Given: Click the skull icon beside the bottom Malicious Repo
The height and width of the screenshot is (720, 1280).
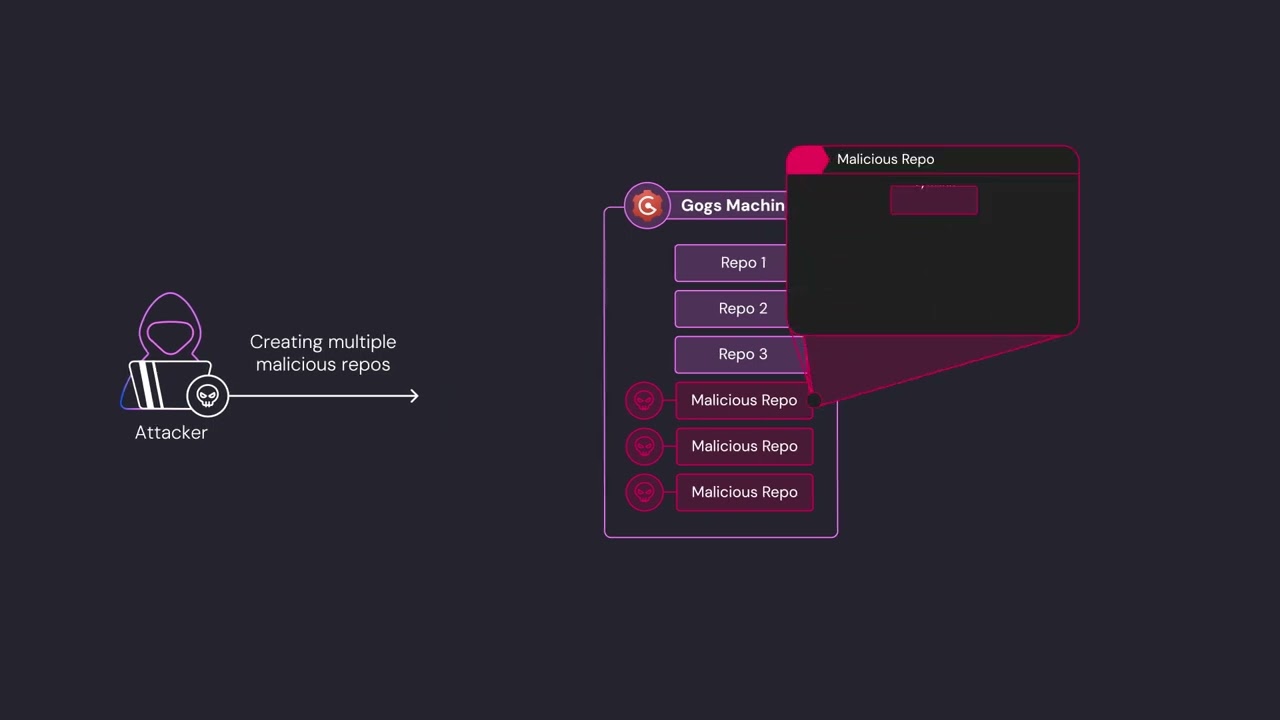Looking at the screenshot, I should pyautogui.click(x=644, y=492).
